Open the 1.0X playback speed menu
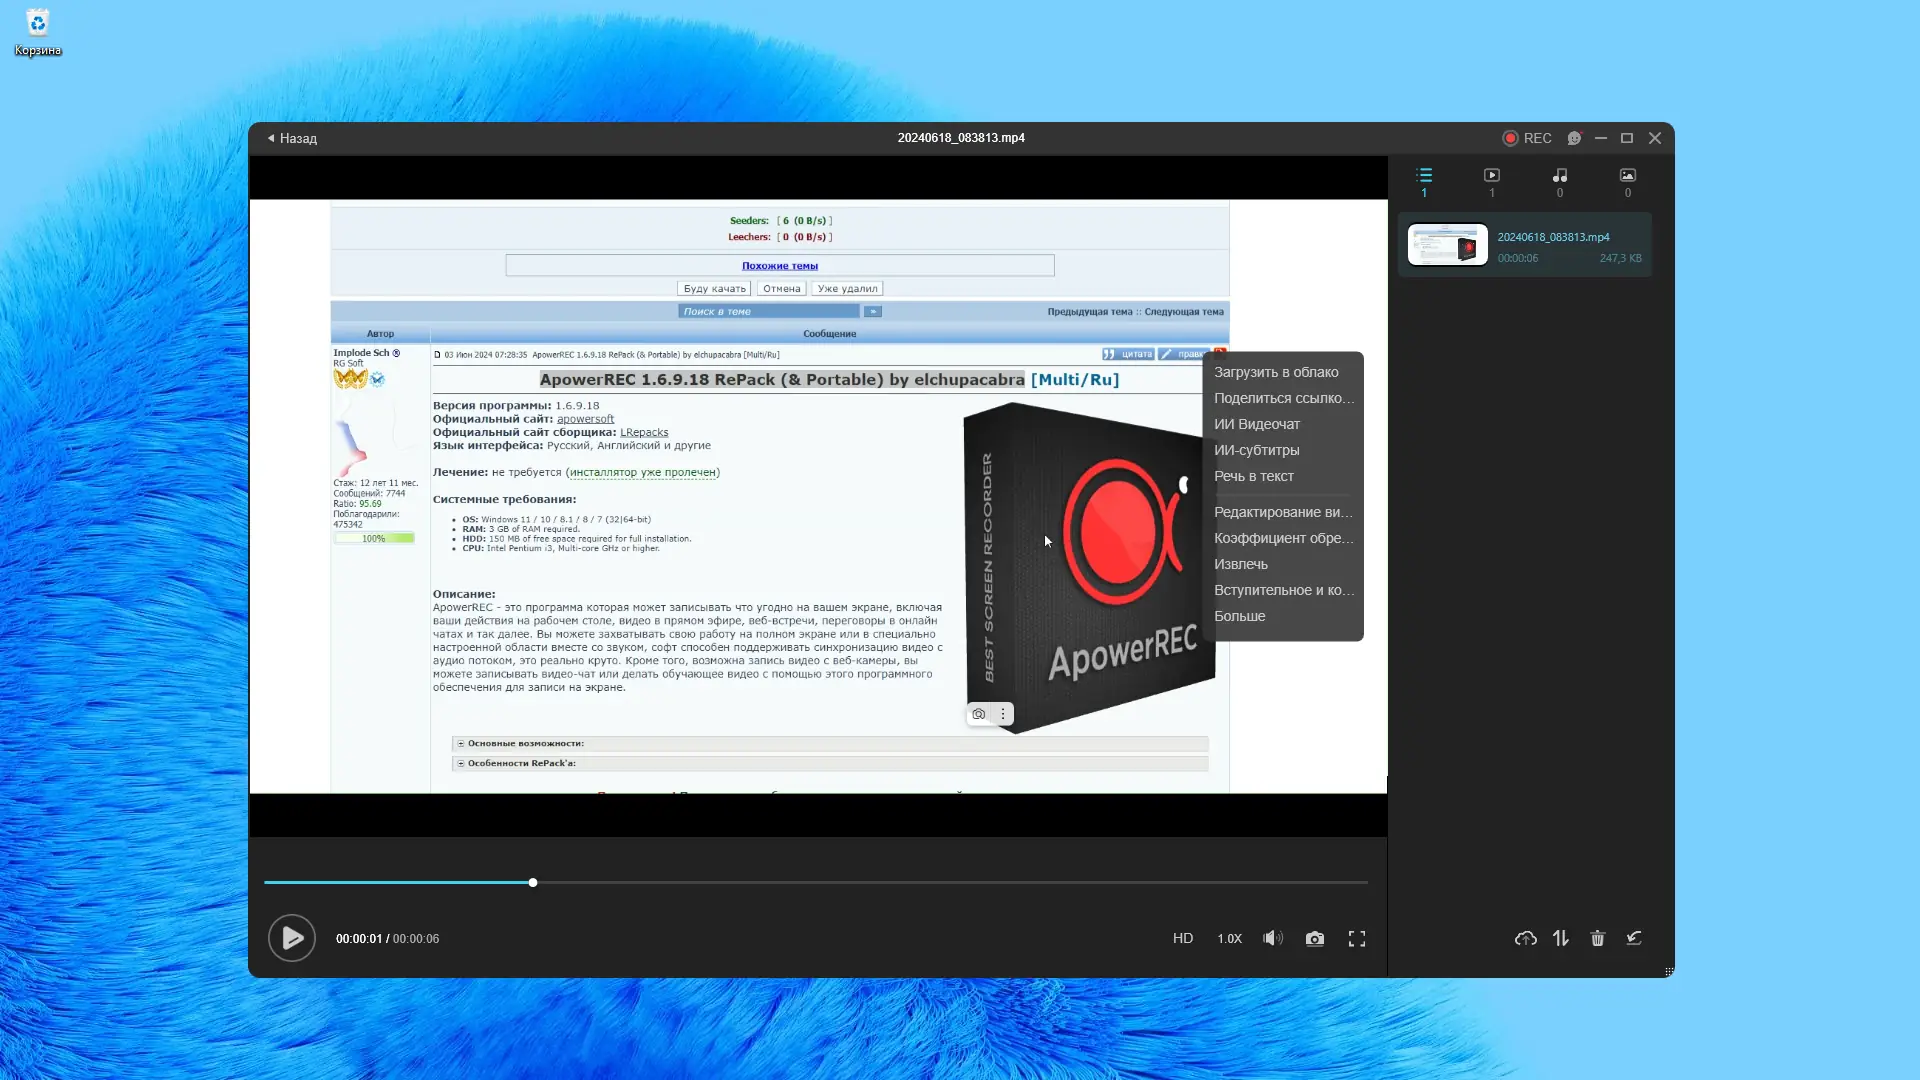Viewport: 1920px width, 1080px height. pos(1229,938)
